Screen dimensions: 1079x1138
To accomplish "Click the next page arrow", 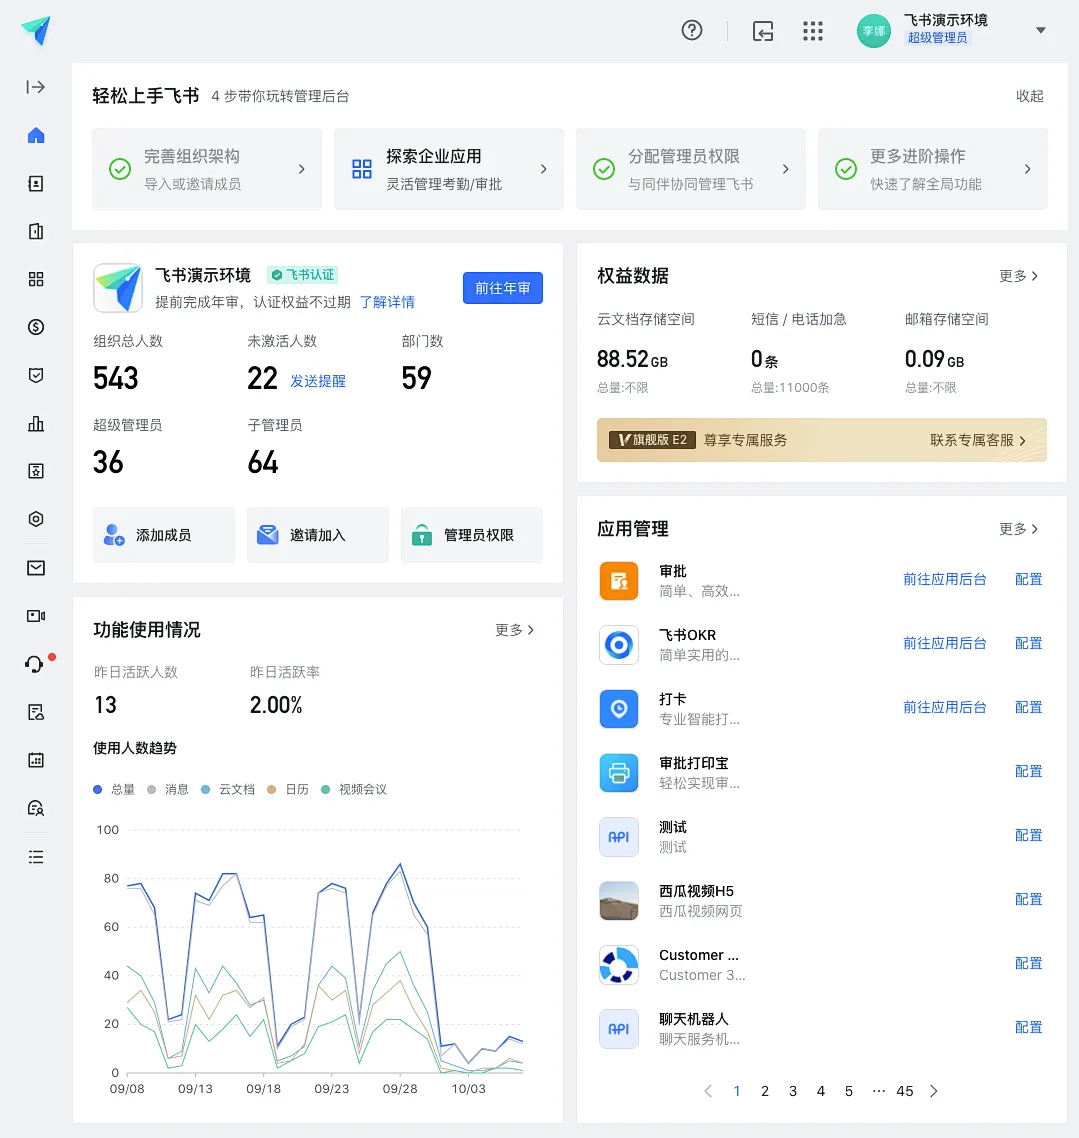I will point(934,1092).
